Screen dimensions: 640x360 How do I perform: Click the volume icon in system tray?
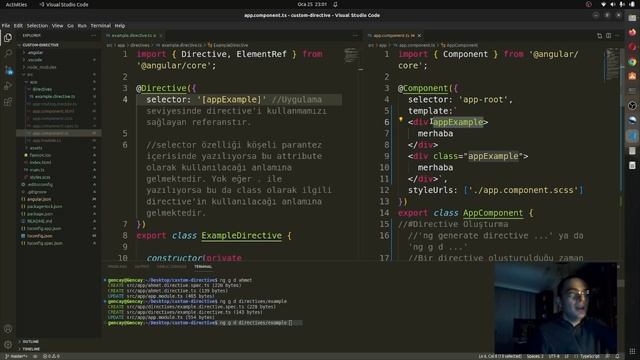point(613,4)
